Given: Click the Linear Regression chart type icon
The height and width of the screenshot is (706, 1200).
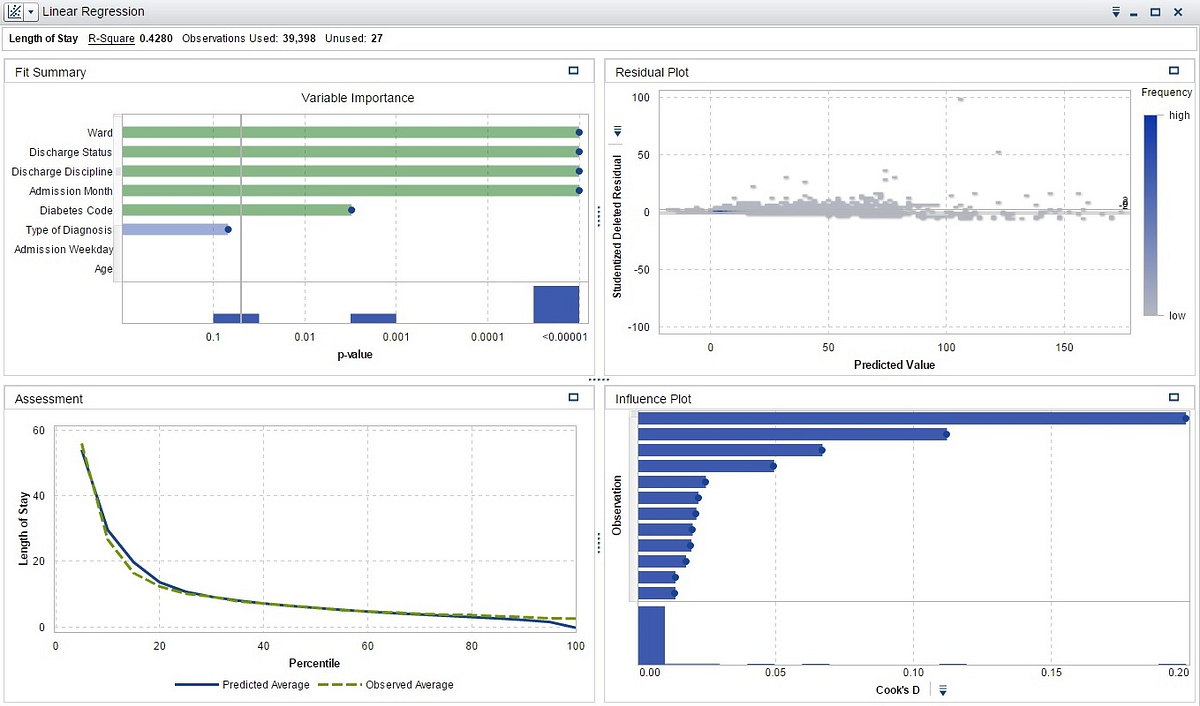Looking at the screenshot, I should 15,12.
